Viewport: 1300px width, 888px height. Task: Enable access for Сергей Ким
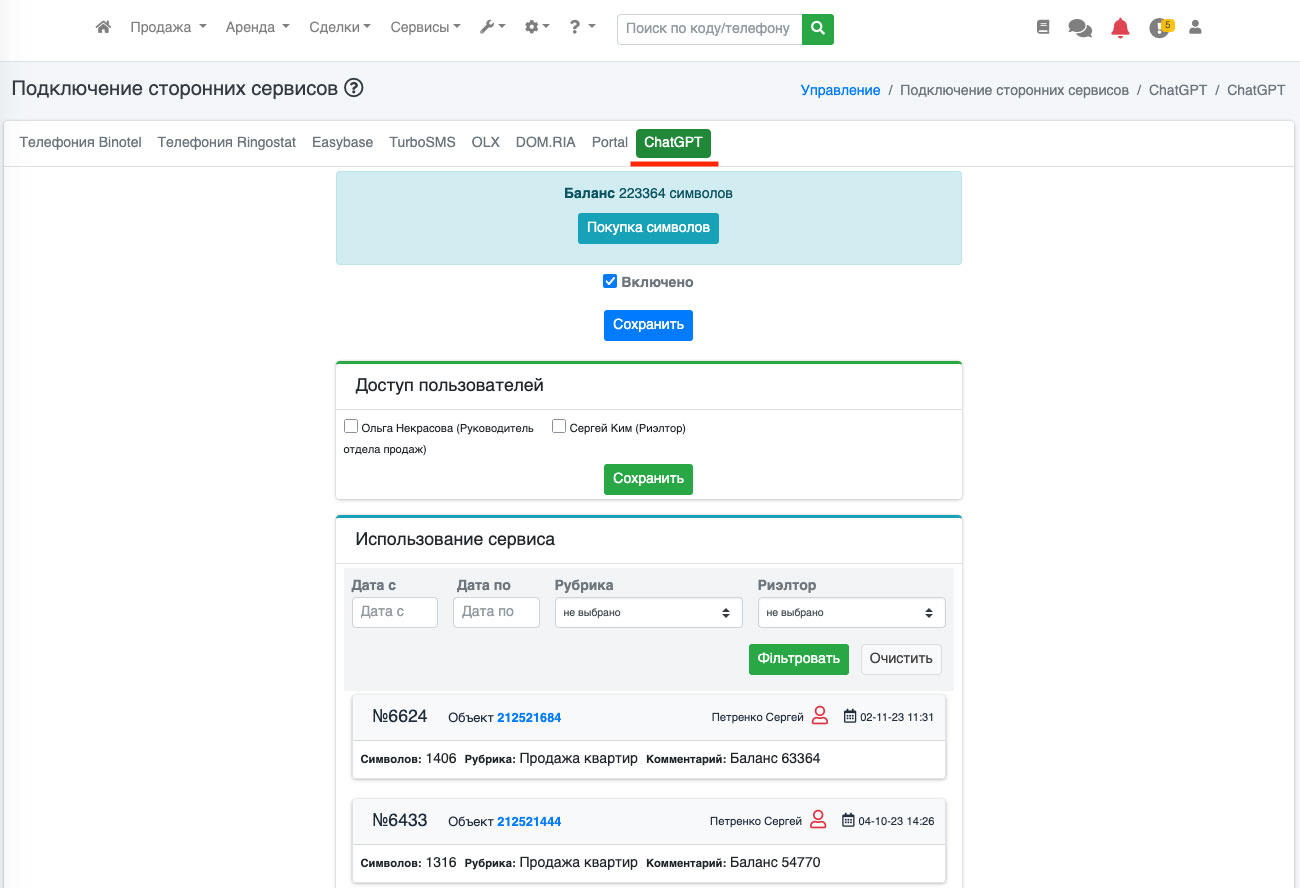click(559, 426)
